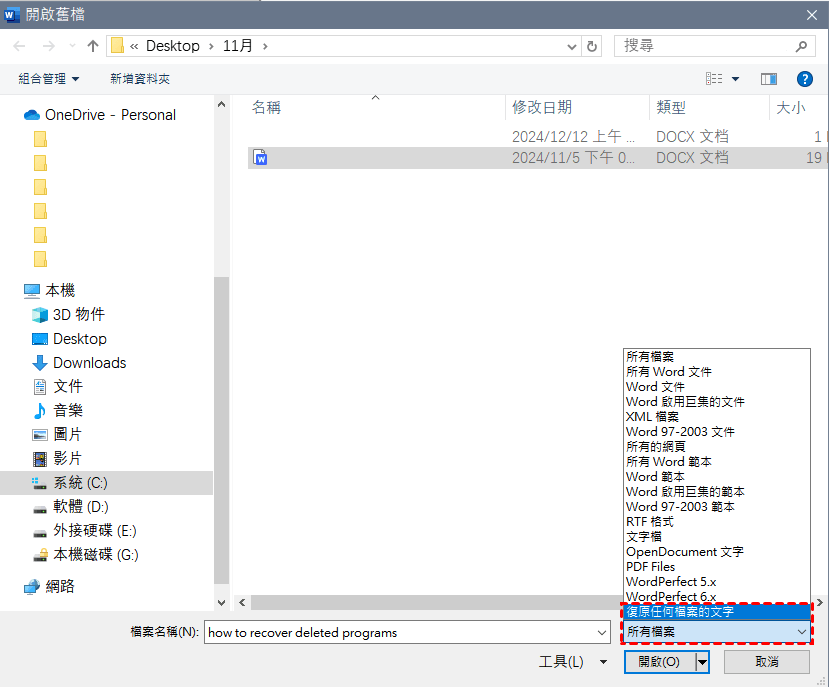The image size is (829, 687).
Task: Go forward with the forward arrow
Action: tap(49, 47)
